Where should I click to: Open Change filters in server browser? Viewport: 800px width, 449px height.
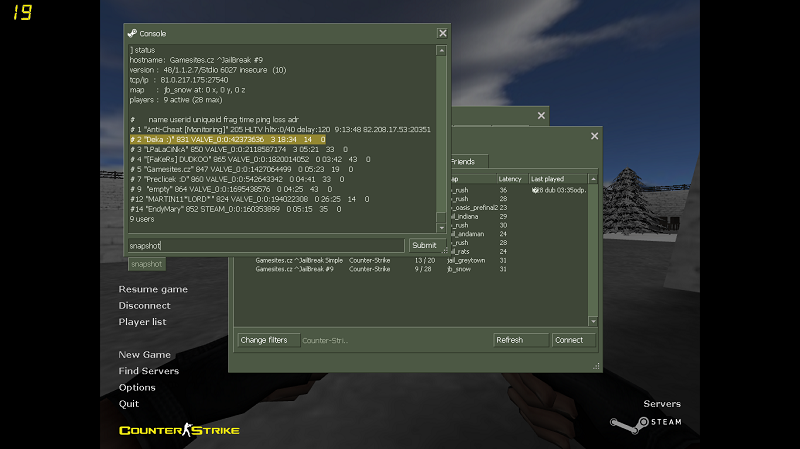click(x=268, y=340)
